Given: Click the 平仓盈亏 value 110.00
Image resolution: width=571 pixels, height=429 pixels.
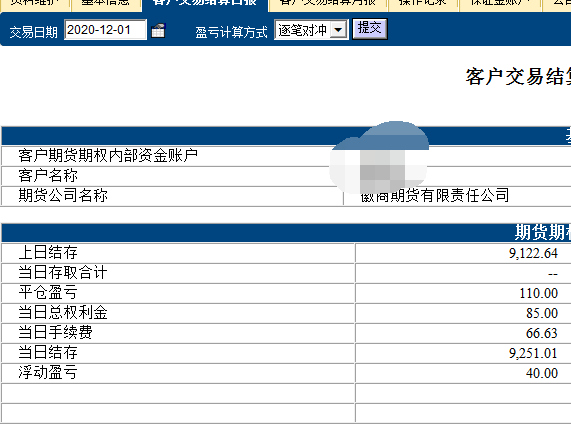Looking at the screenshot, I should 538,293.
